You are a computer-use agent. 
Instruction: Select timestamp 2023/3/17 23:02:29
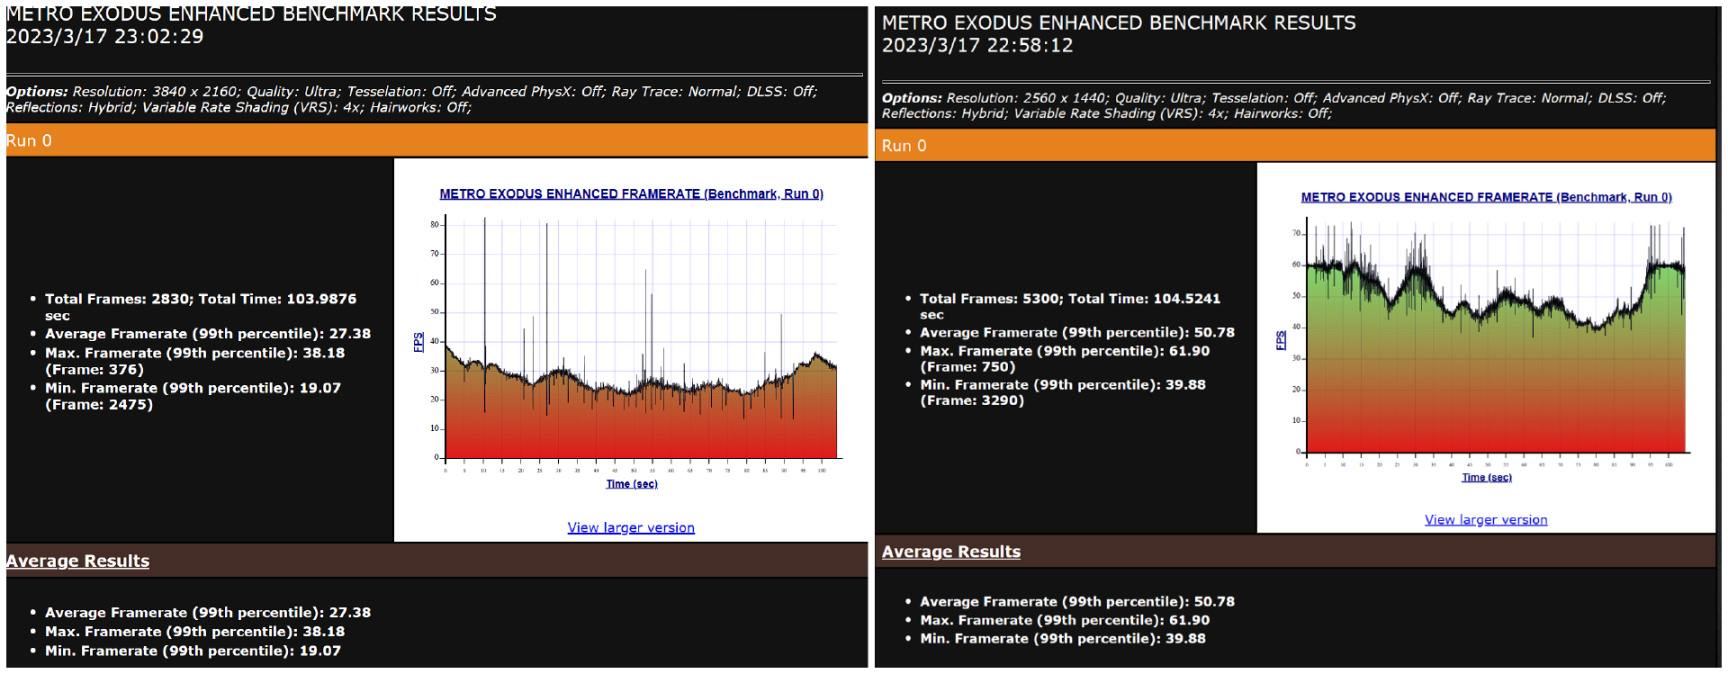coord(105,37)
